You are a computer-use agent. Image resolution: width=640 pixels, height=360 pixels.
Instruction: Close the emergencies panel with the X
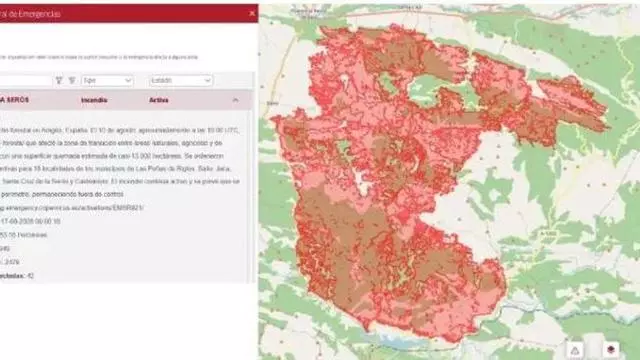point(252,13)
